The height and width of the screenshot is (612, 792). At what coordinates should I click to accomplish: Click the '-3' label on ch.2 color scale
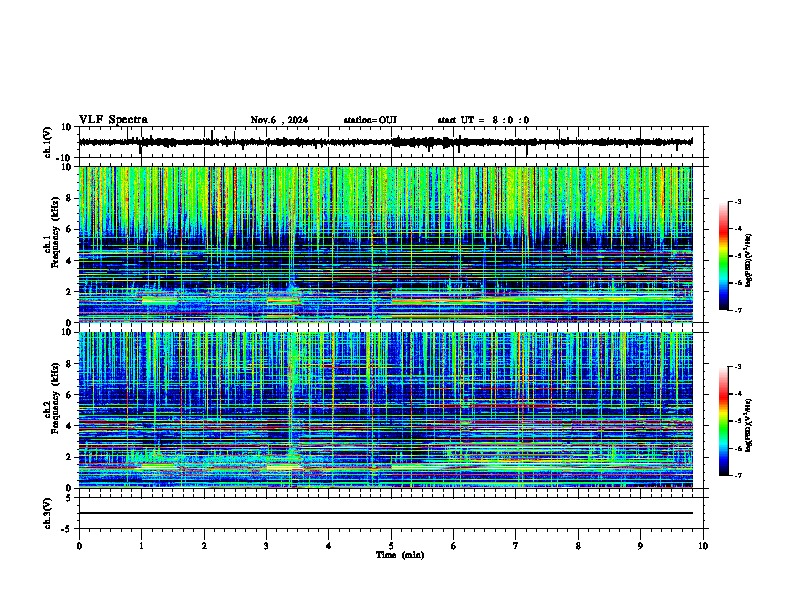[x=738, y=367]
